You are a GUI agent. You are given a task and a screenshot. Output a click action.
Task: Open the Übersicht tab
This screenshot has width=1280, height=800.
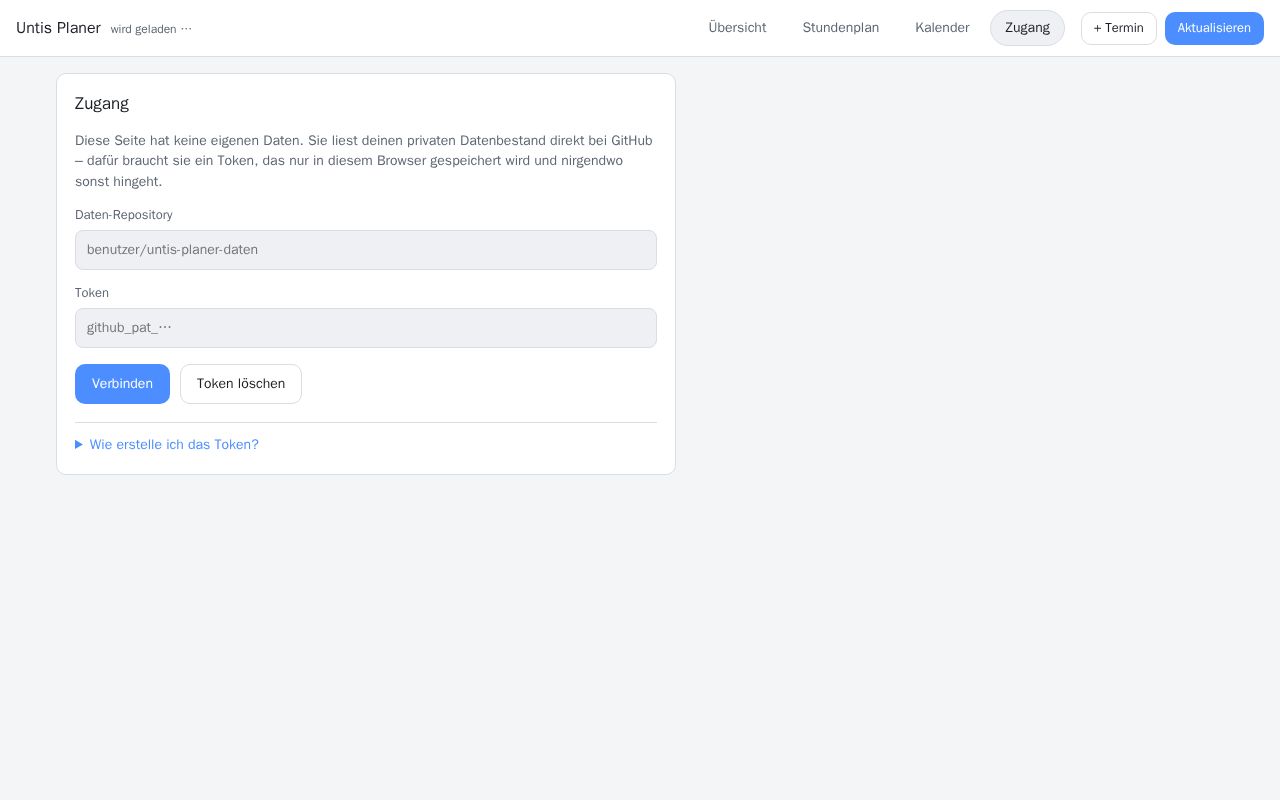[x=737, y=28]
